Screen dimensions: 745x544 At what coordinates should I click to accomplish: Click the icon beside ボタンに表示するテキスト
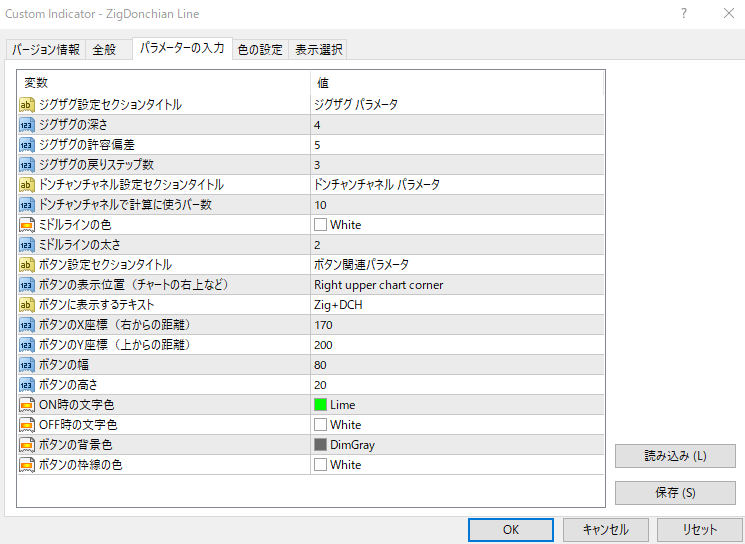(27, 305)
